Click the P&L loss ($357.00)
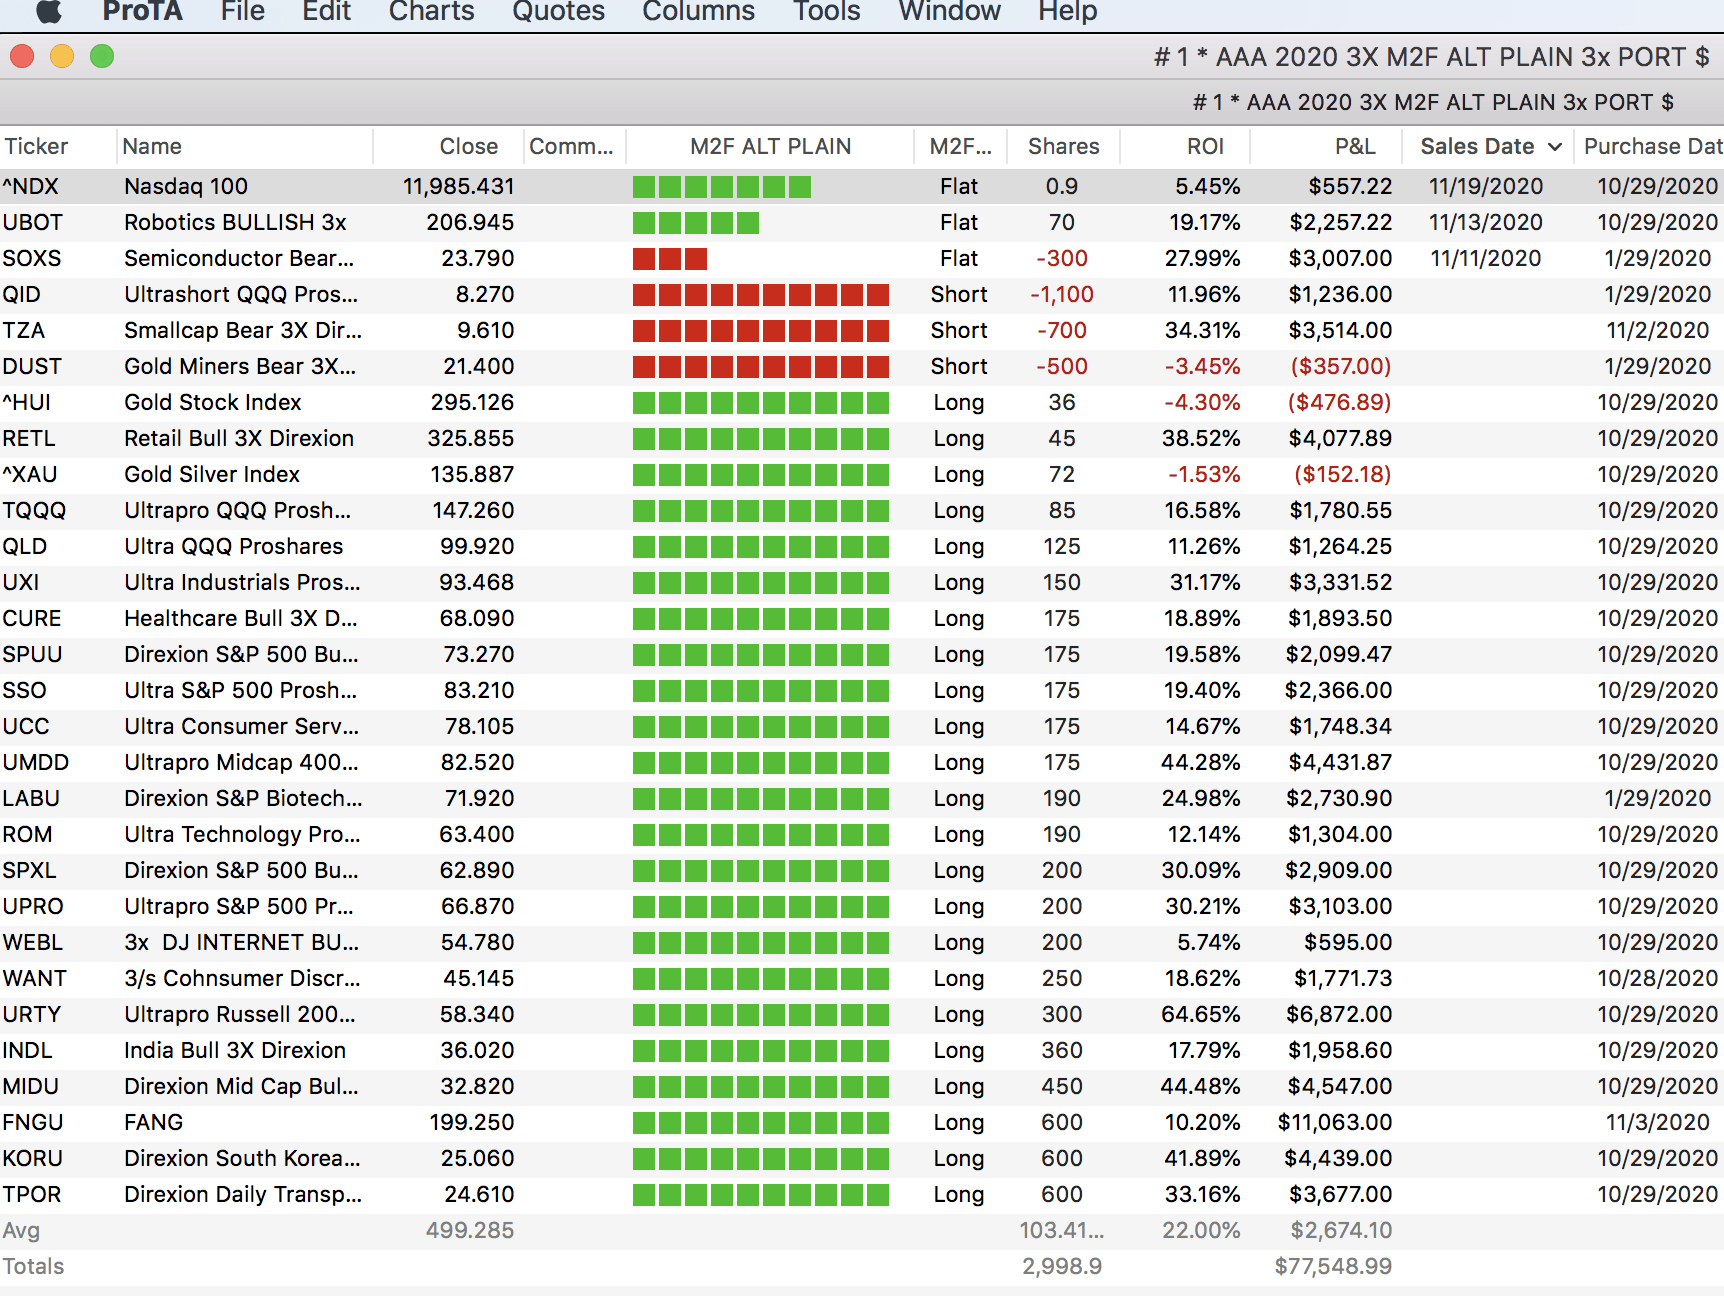1724x1296 pixels. 1340,367
